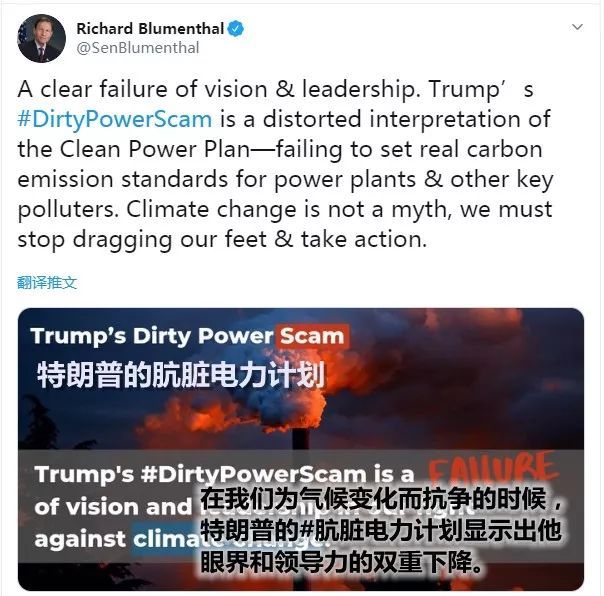Select the 特朗普的肮脏电力计划 Chinese title overlay
The image size is (604, 596).
pos(181,374)
